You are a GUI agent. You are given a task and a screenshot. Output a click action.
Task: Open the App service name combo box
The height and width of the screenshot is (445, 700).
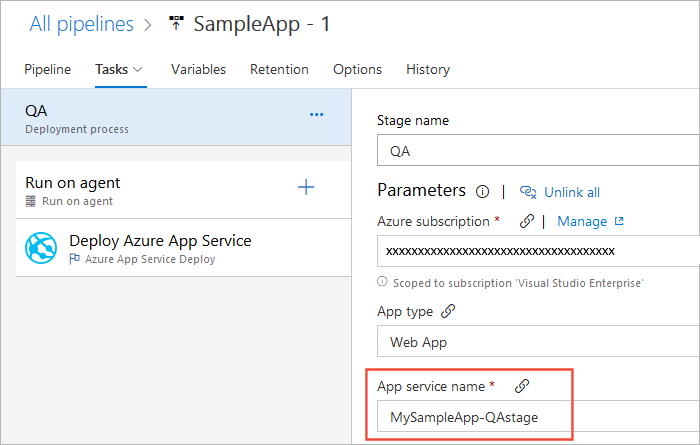pyautogui.click(x=538, y=416)
